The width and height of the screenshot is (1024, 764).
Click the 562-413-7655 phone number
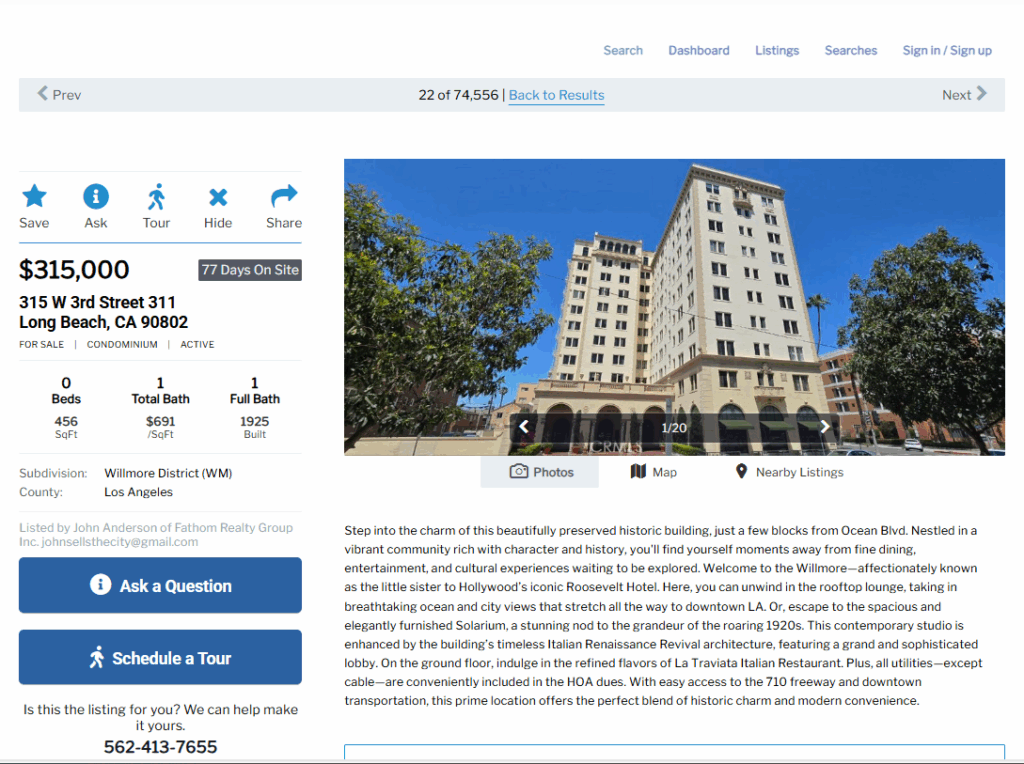[x=161, y=747]
